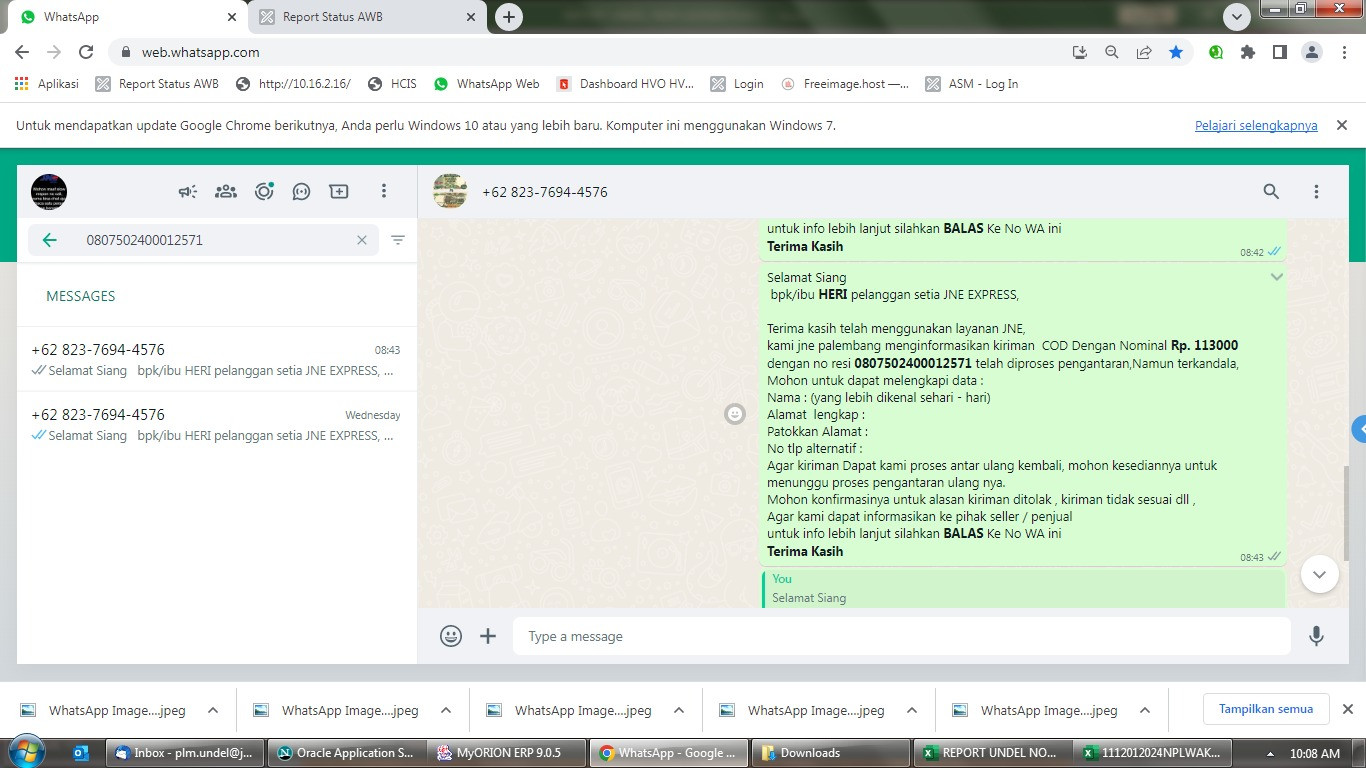Screen dimensions: 1366x768
Task: Switch to the WhatsApp browser tab
Action: [x=125, y=17]
